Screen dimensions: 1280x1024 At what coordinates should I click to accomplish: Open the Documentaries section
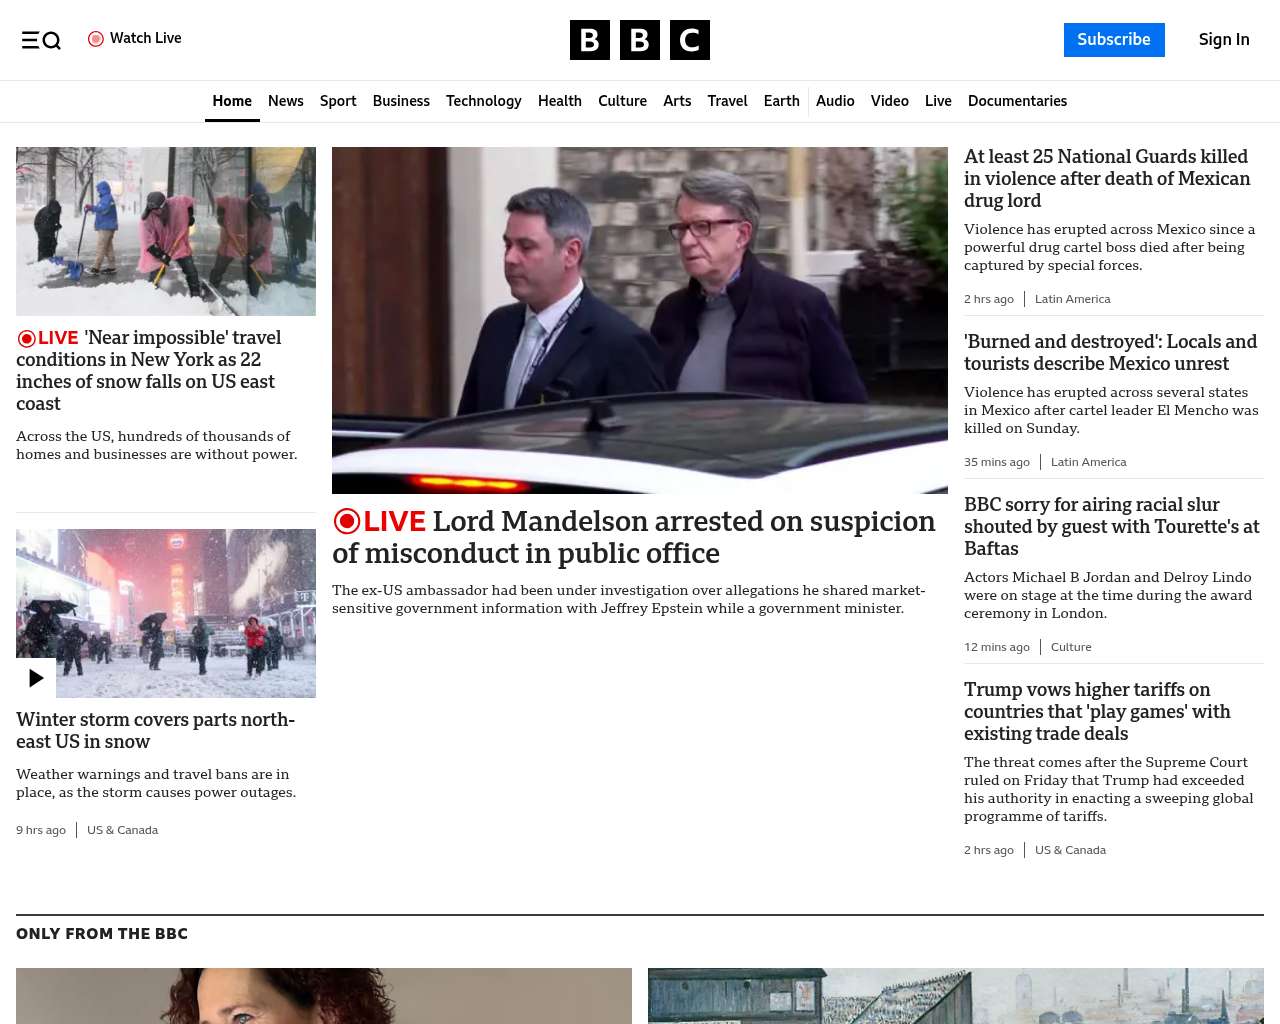[x=1017, y=101]
